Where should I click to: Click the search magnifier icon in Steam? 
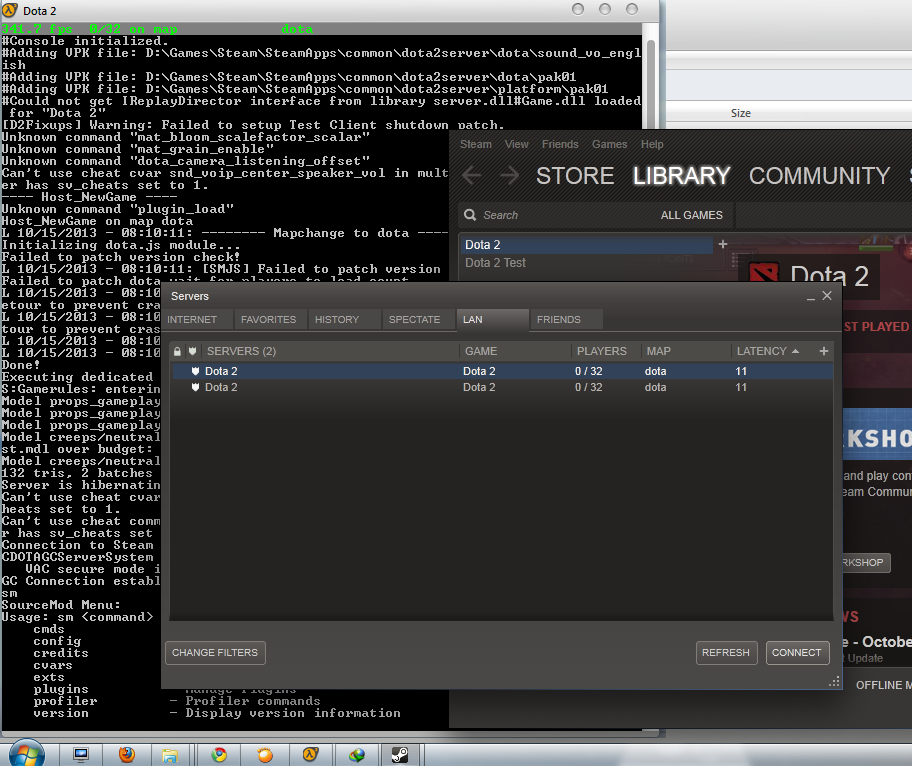(470, 215)
